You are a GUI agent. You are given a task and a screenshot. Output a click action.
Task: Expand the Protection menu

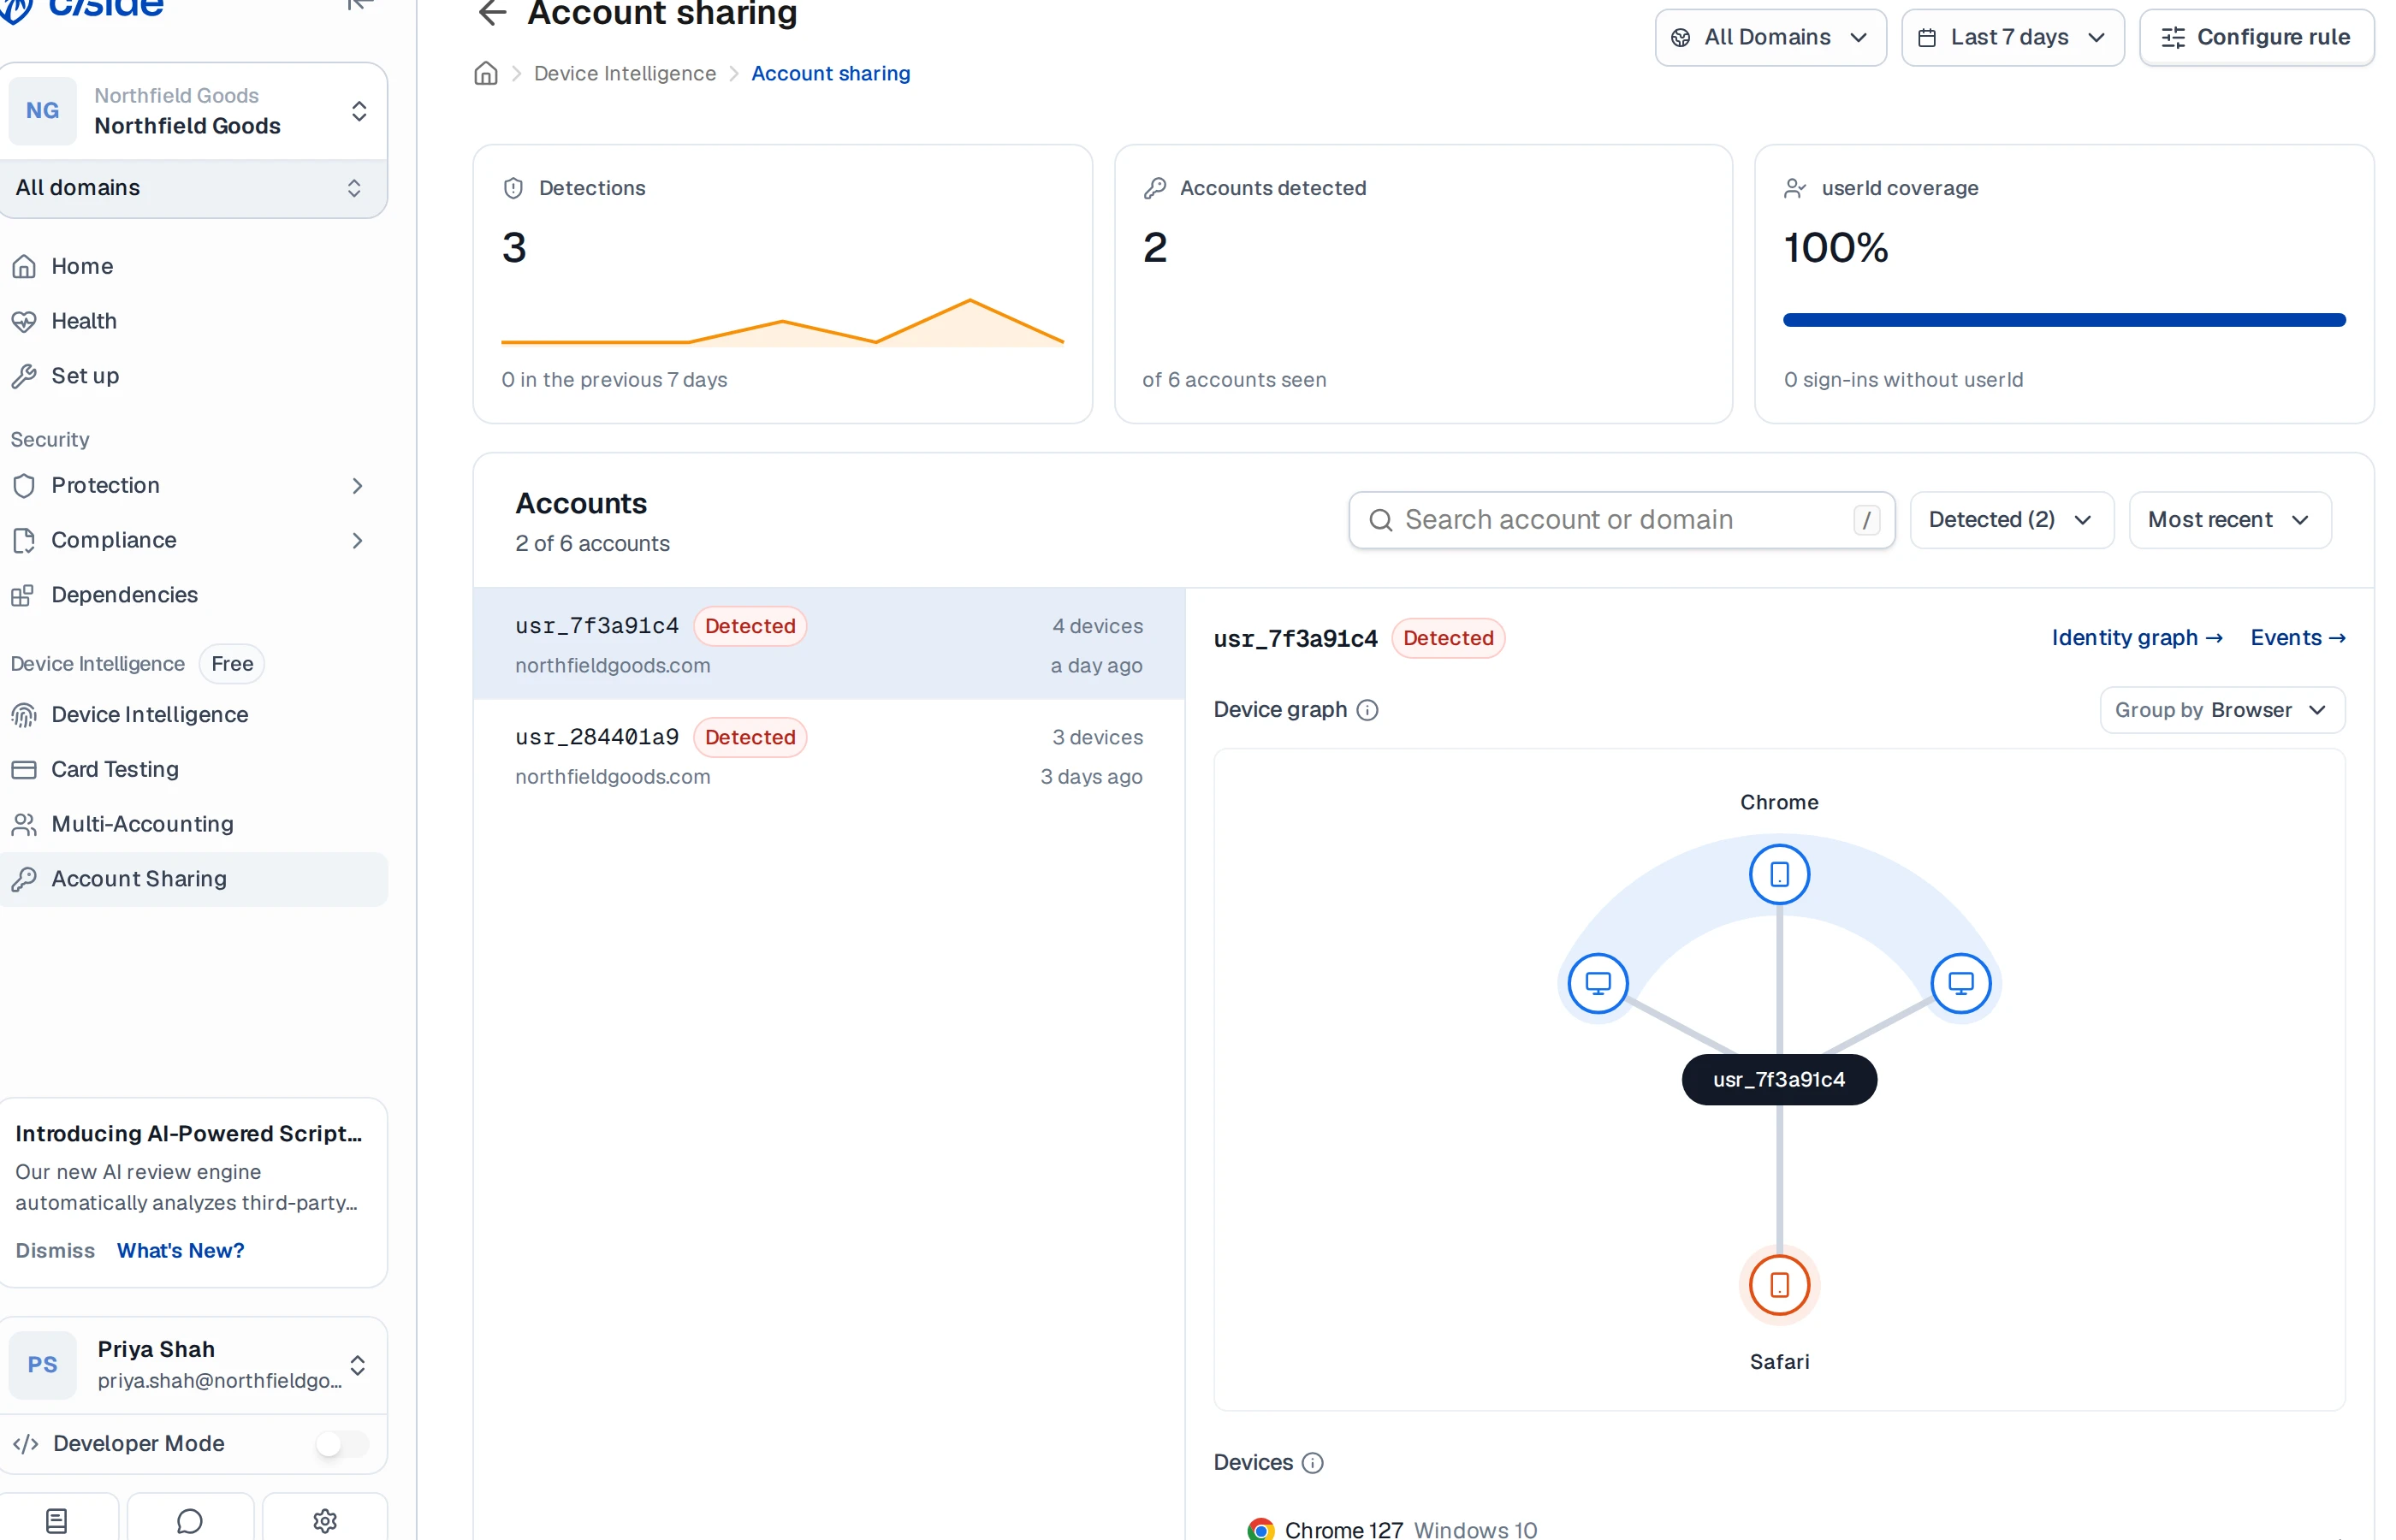193,485
